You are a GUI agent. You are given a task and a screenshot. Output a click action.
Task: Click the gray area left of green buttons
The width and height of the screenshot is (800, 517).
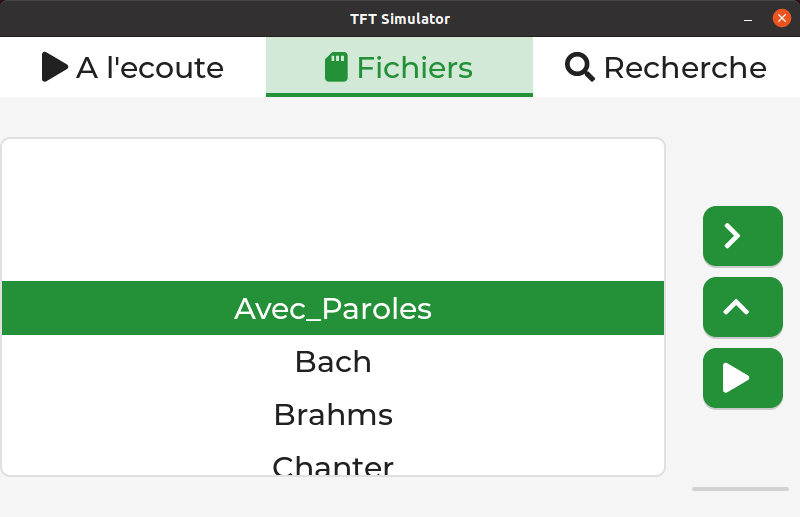coord(684,306)
